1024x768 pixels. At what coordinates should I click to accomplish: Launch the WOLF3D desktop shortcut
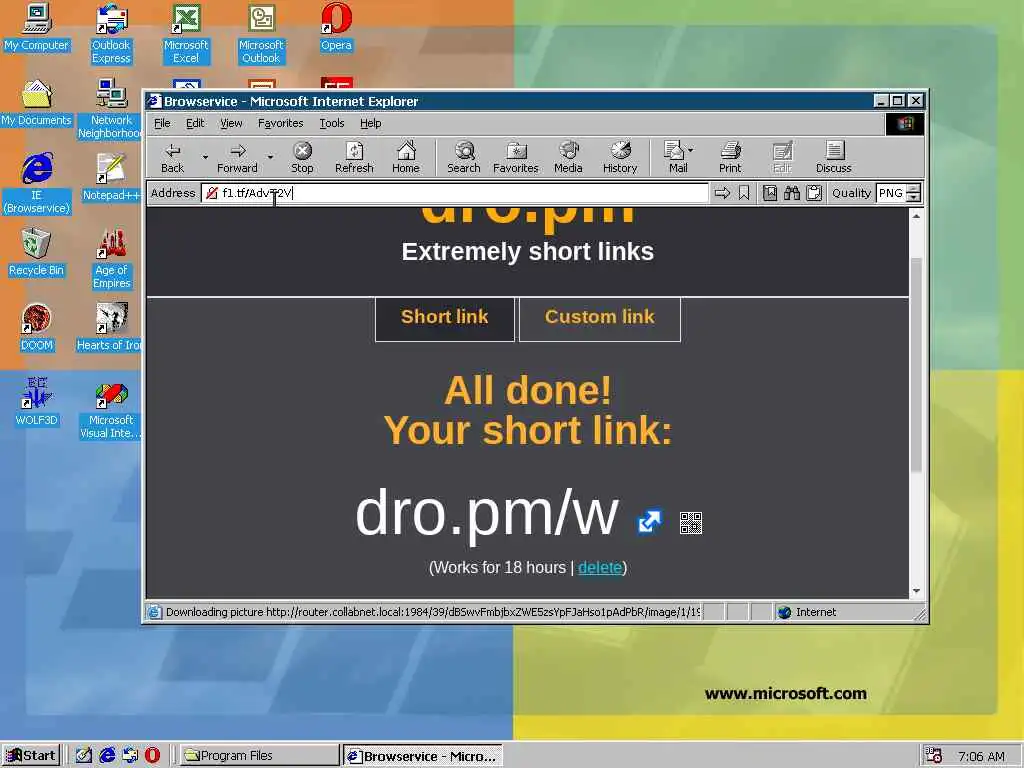point(37,402)
